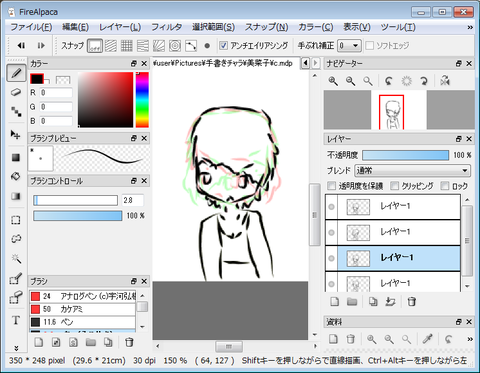Click the rainbow hue bar
The image size is (480, 373).
point(142,99)
